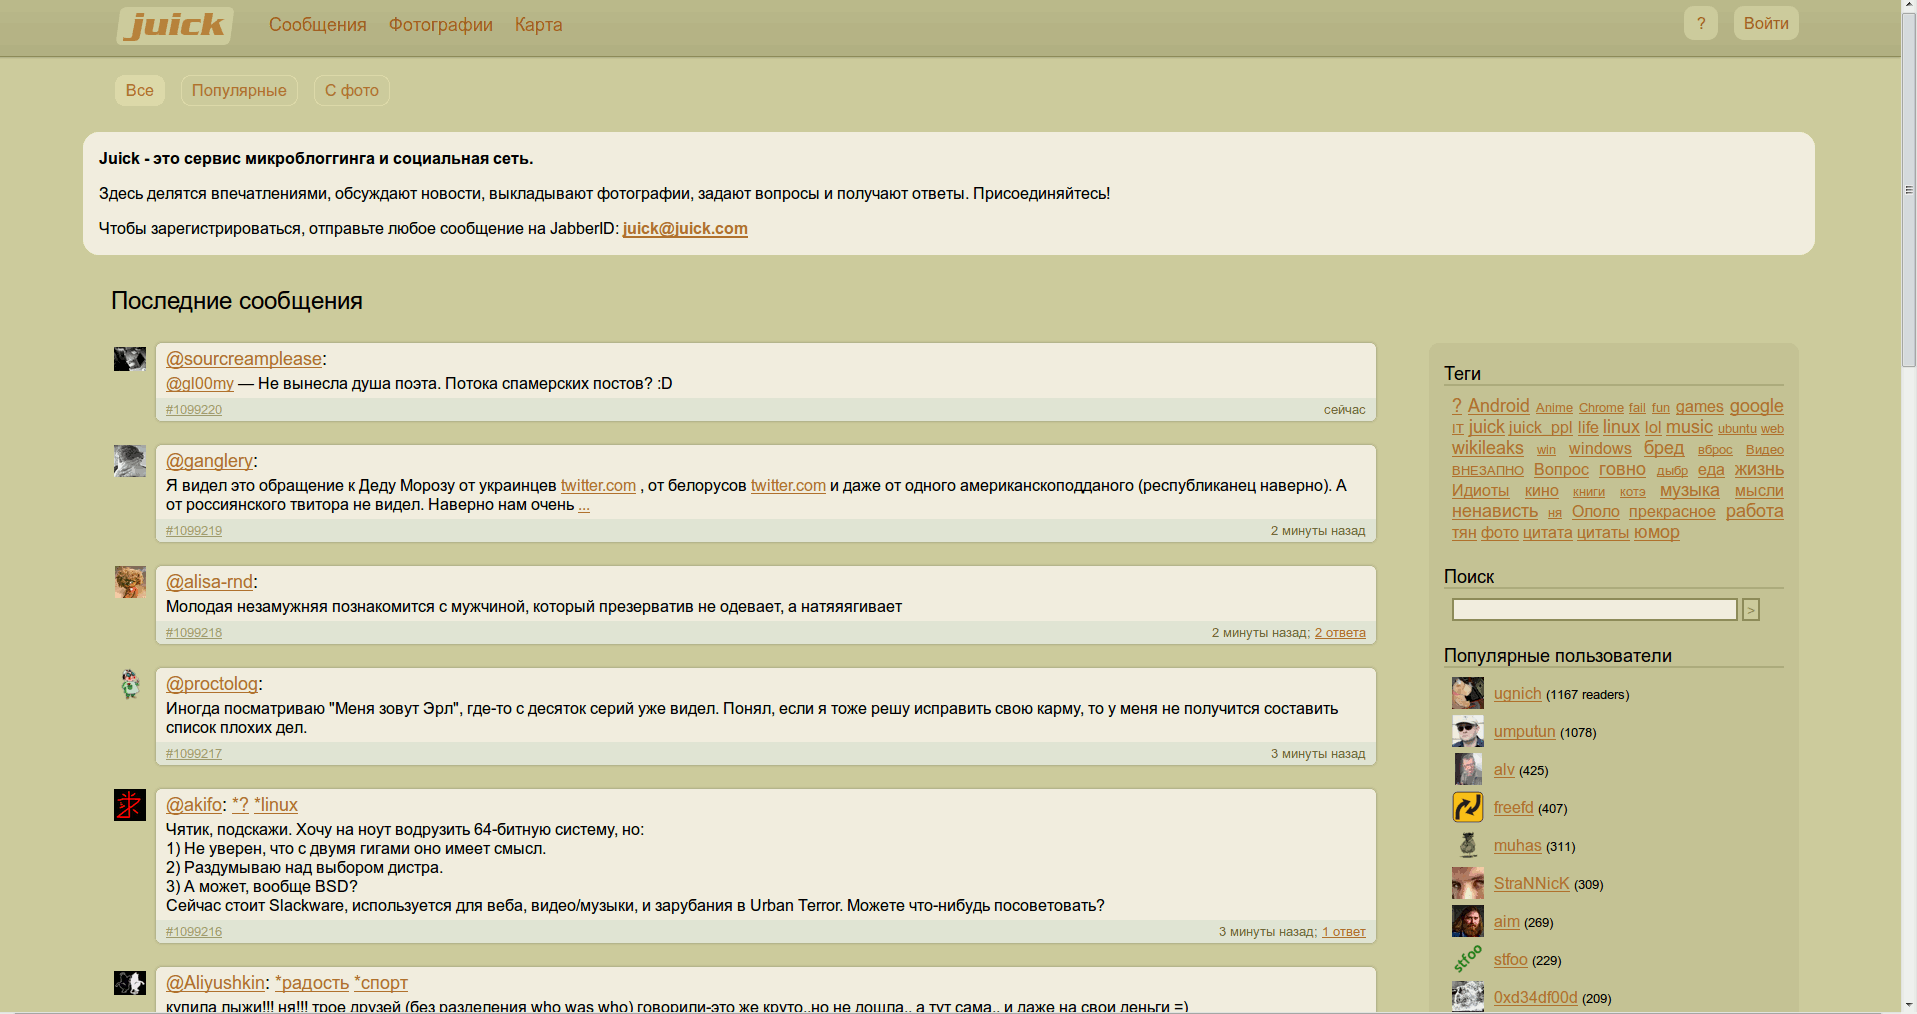
Task: Click 0xd34df00d's avatar in popular users
Action: tap(1468, 997)
